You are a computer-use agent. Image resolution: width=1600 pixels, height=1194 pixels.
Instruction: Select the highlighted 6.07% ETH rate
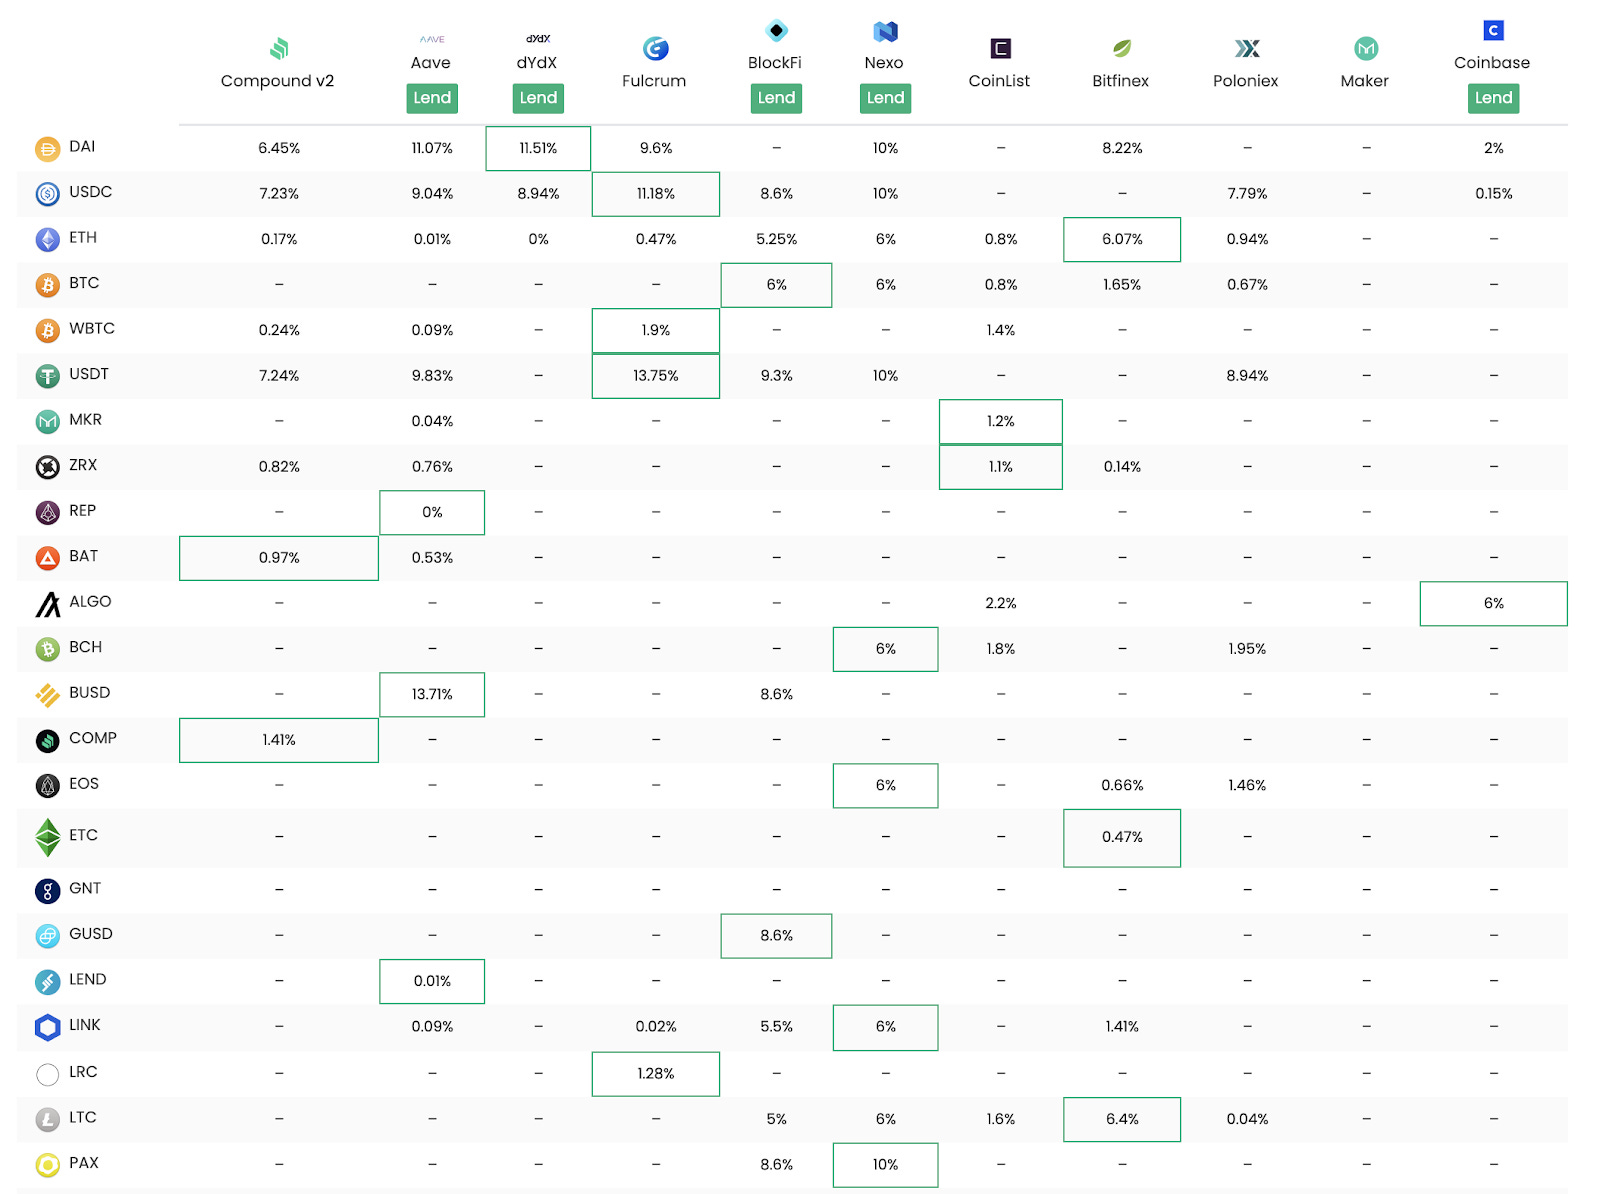coord(1122,239)
